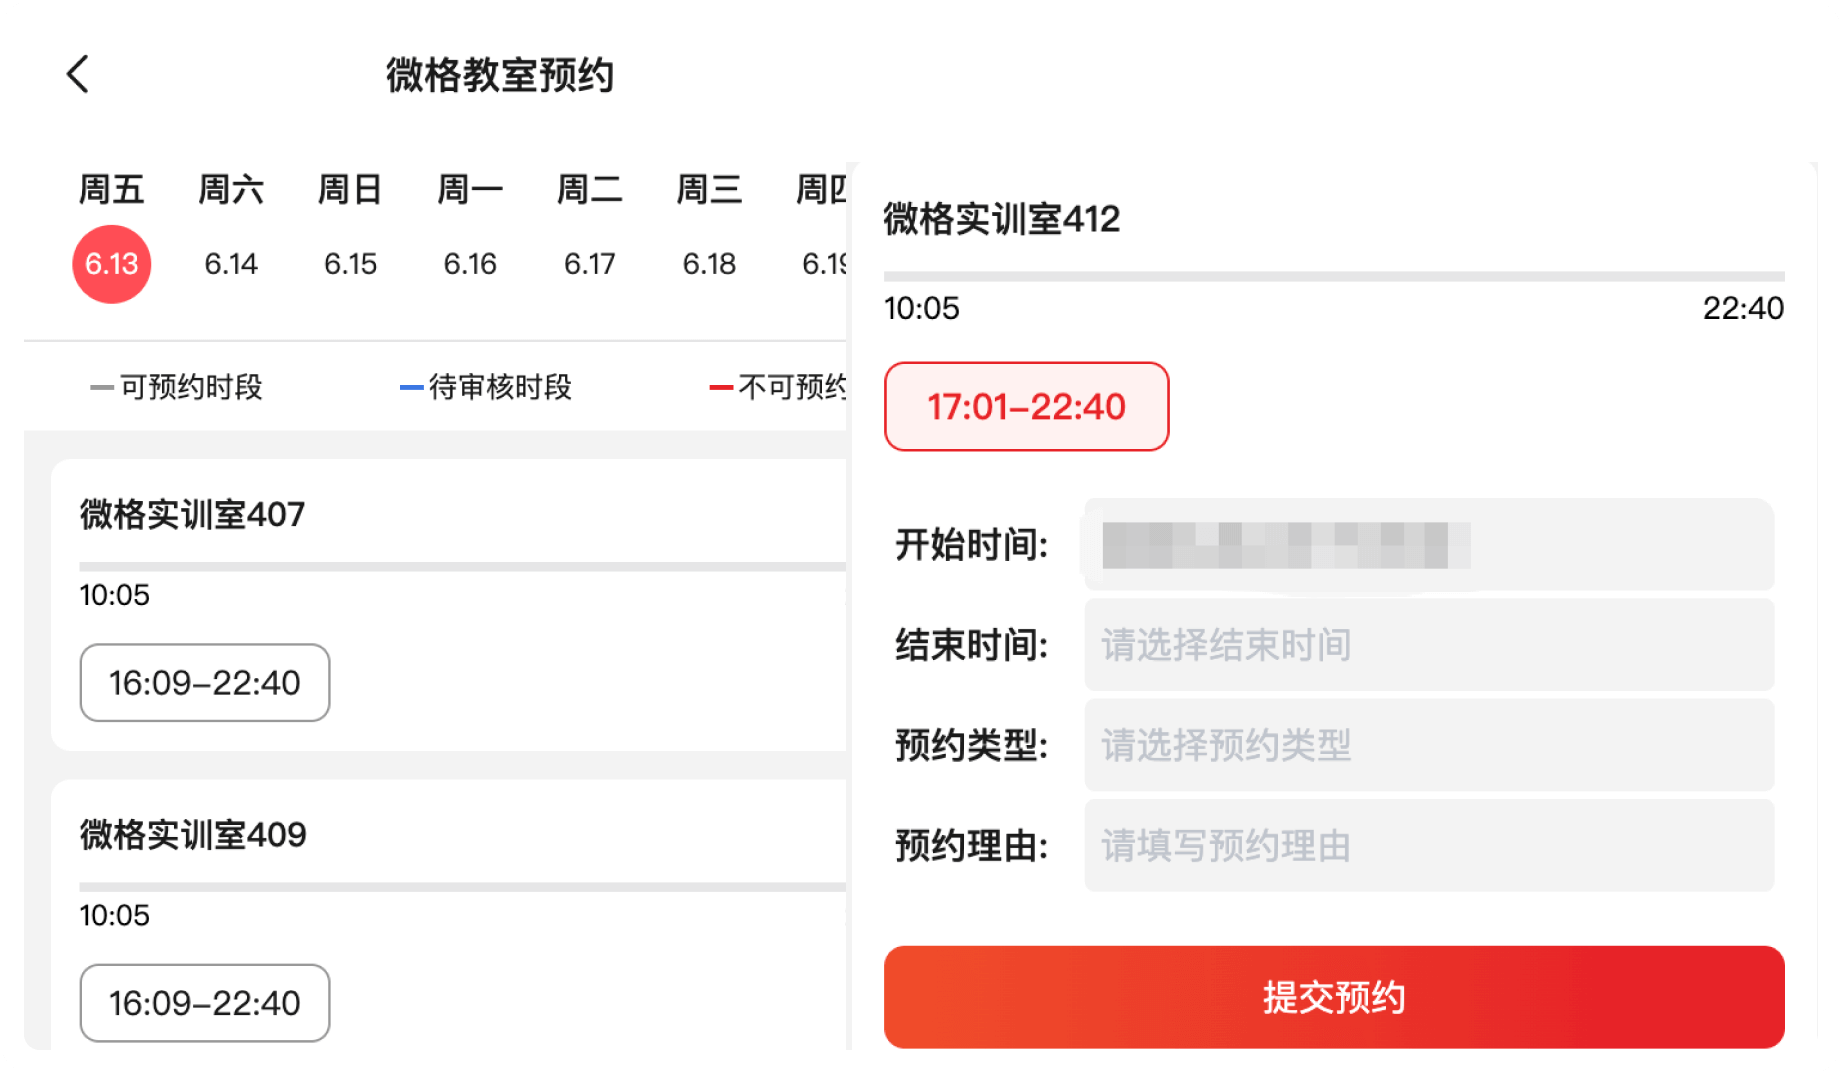Click the 待审核时段 legend item
Viewport: 1842px width, 1074px height.
pyautogui.click(x=487, y=388)
